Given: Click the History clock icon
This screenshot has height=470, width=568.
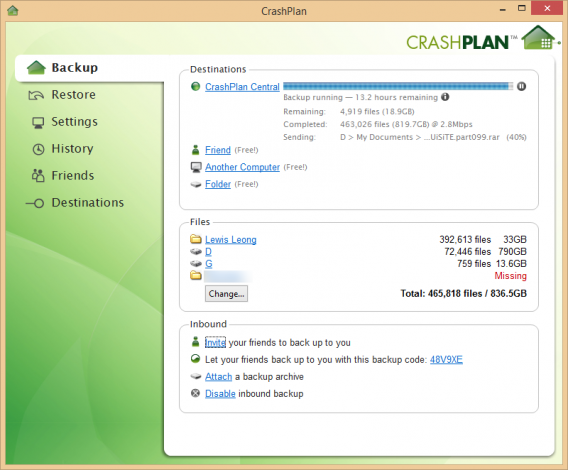Looking at the screenshot, I should pos(38,149).
